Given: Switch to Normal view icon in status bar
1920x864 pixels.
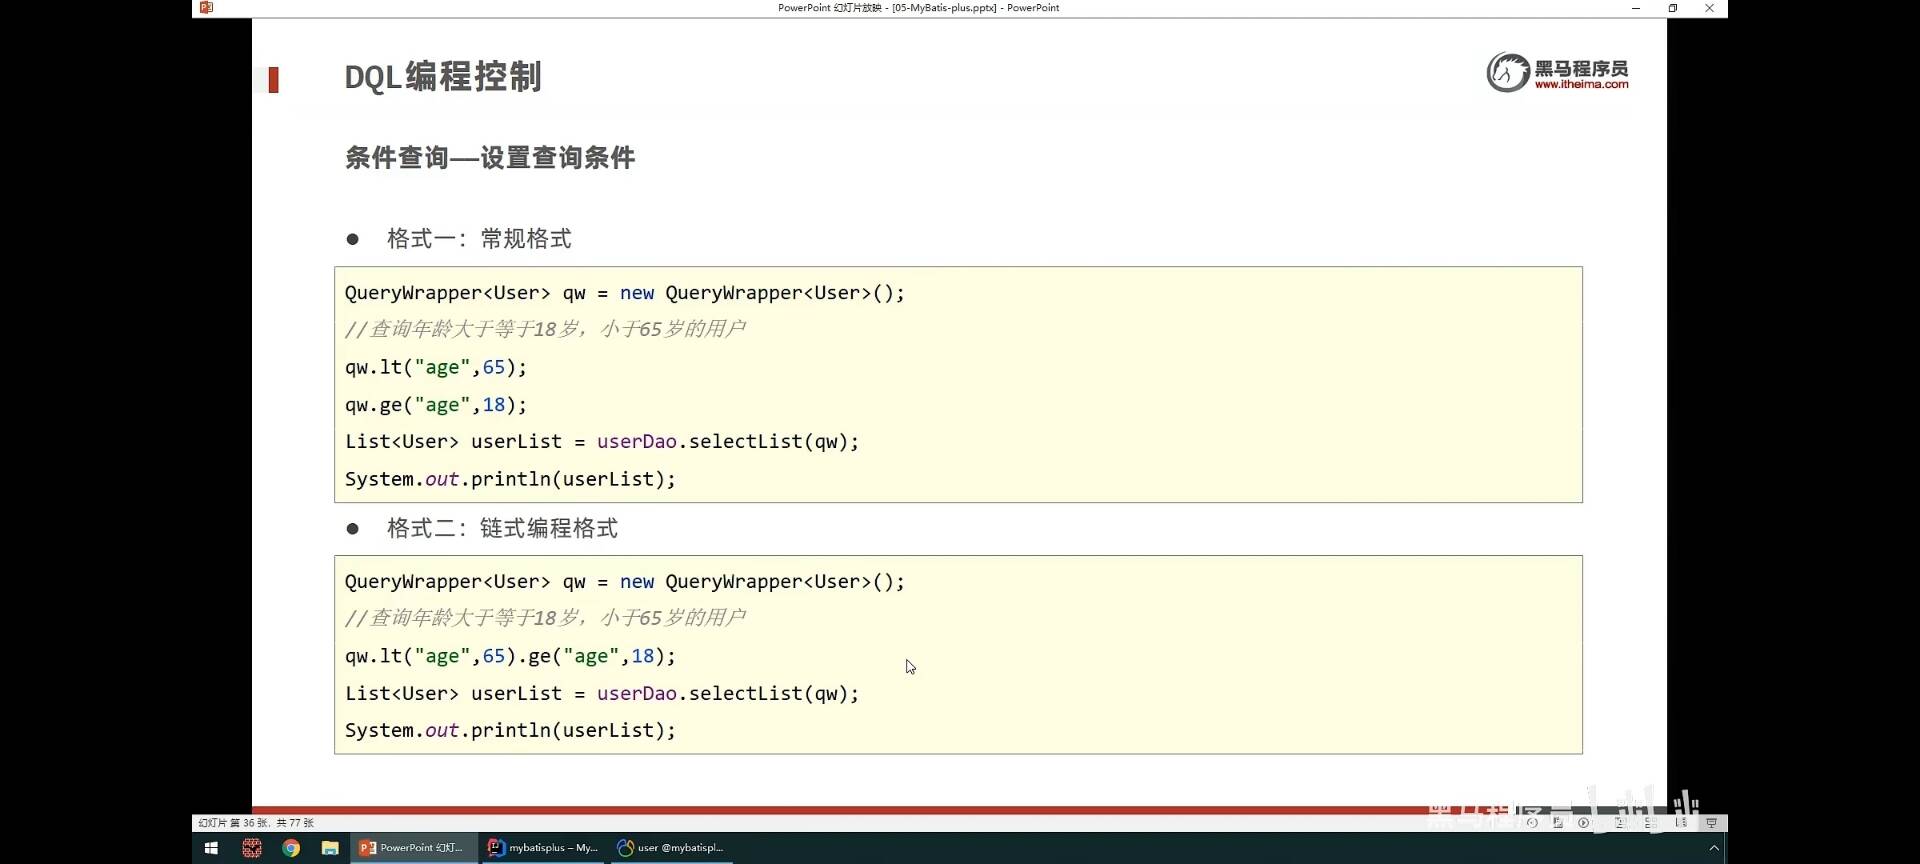Looking at the screenshot, I should (x=1620, y=822).
